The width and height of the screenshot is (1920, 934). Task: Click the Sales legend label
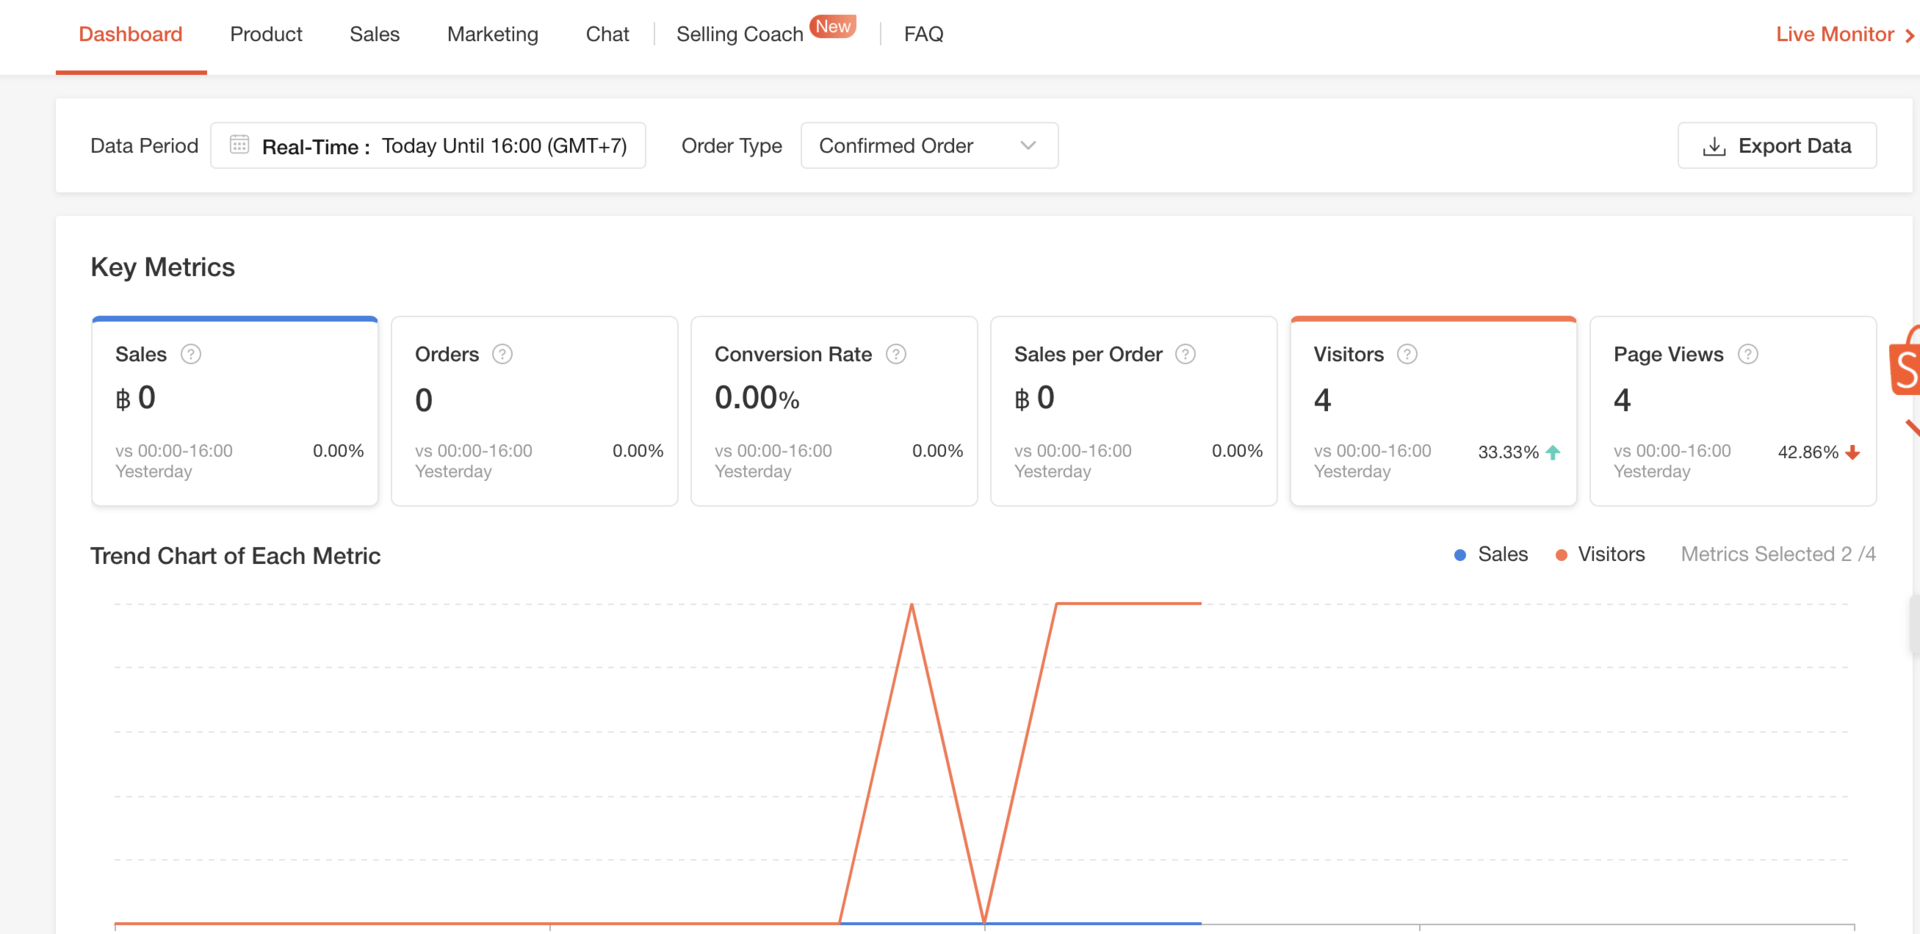point(1503,554)
